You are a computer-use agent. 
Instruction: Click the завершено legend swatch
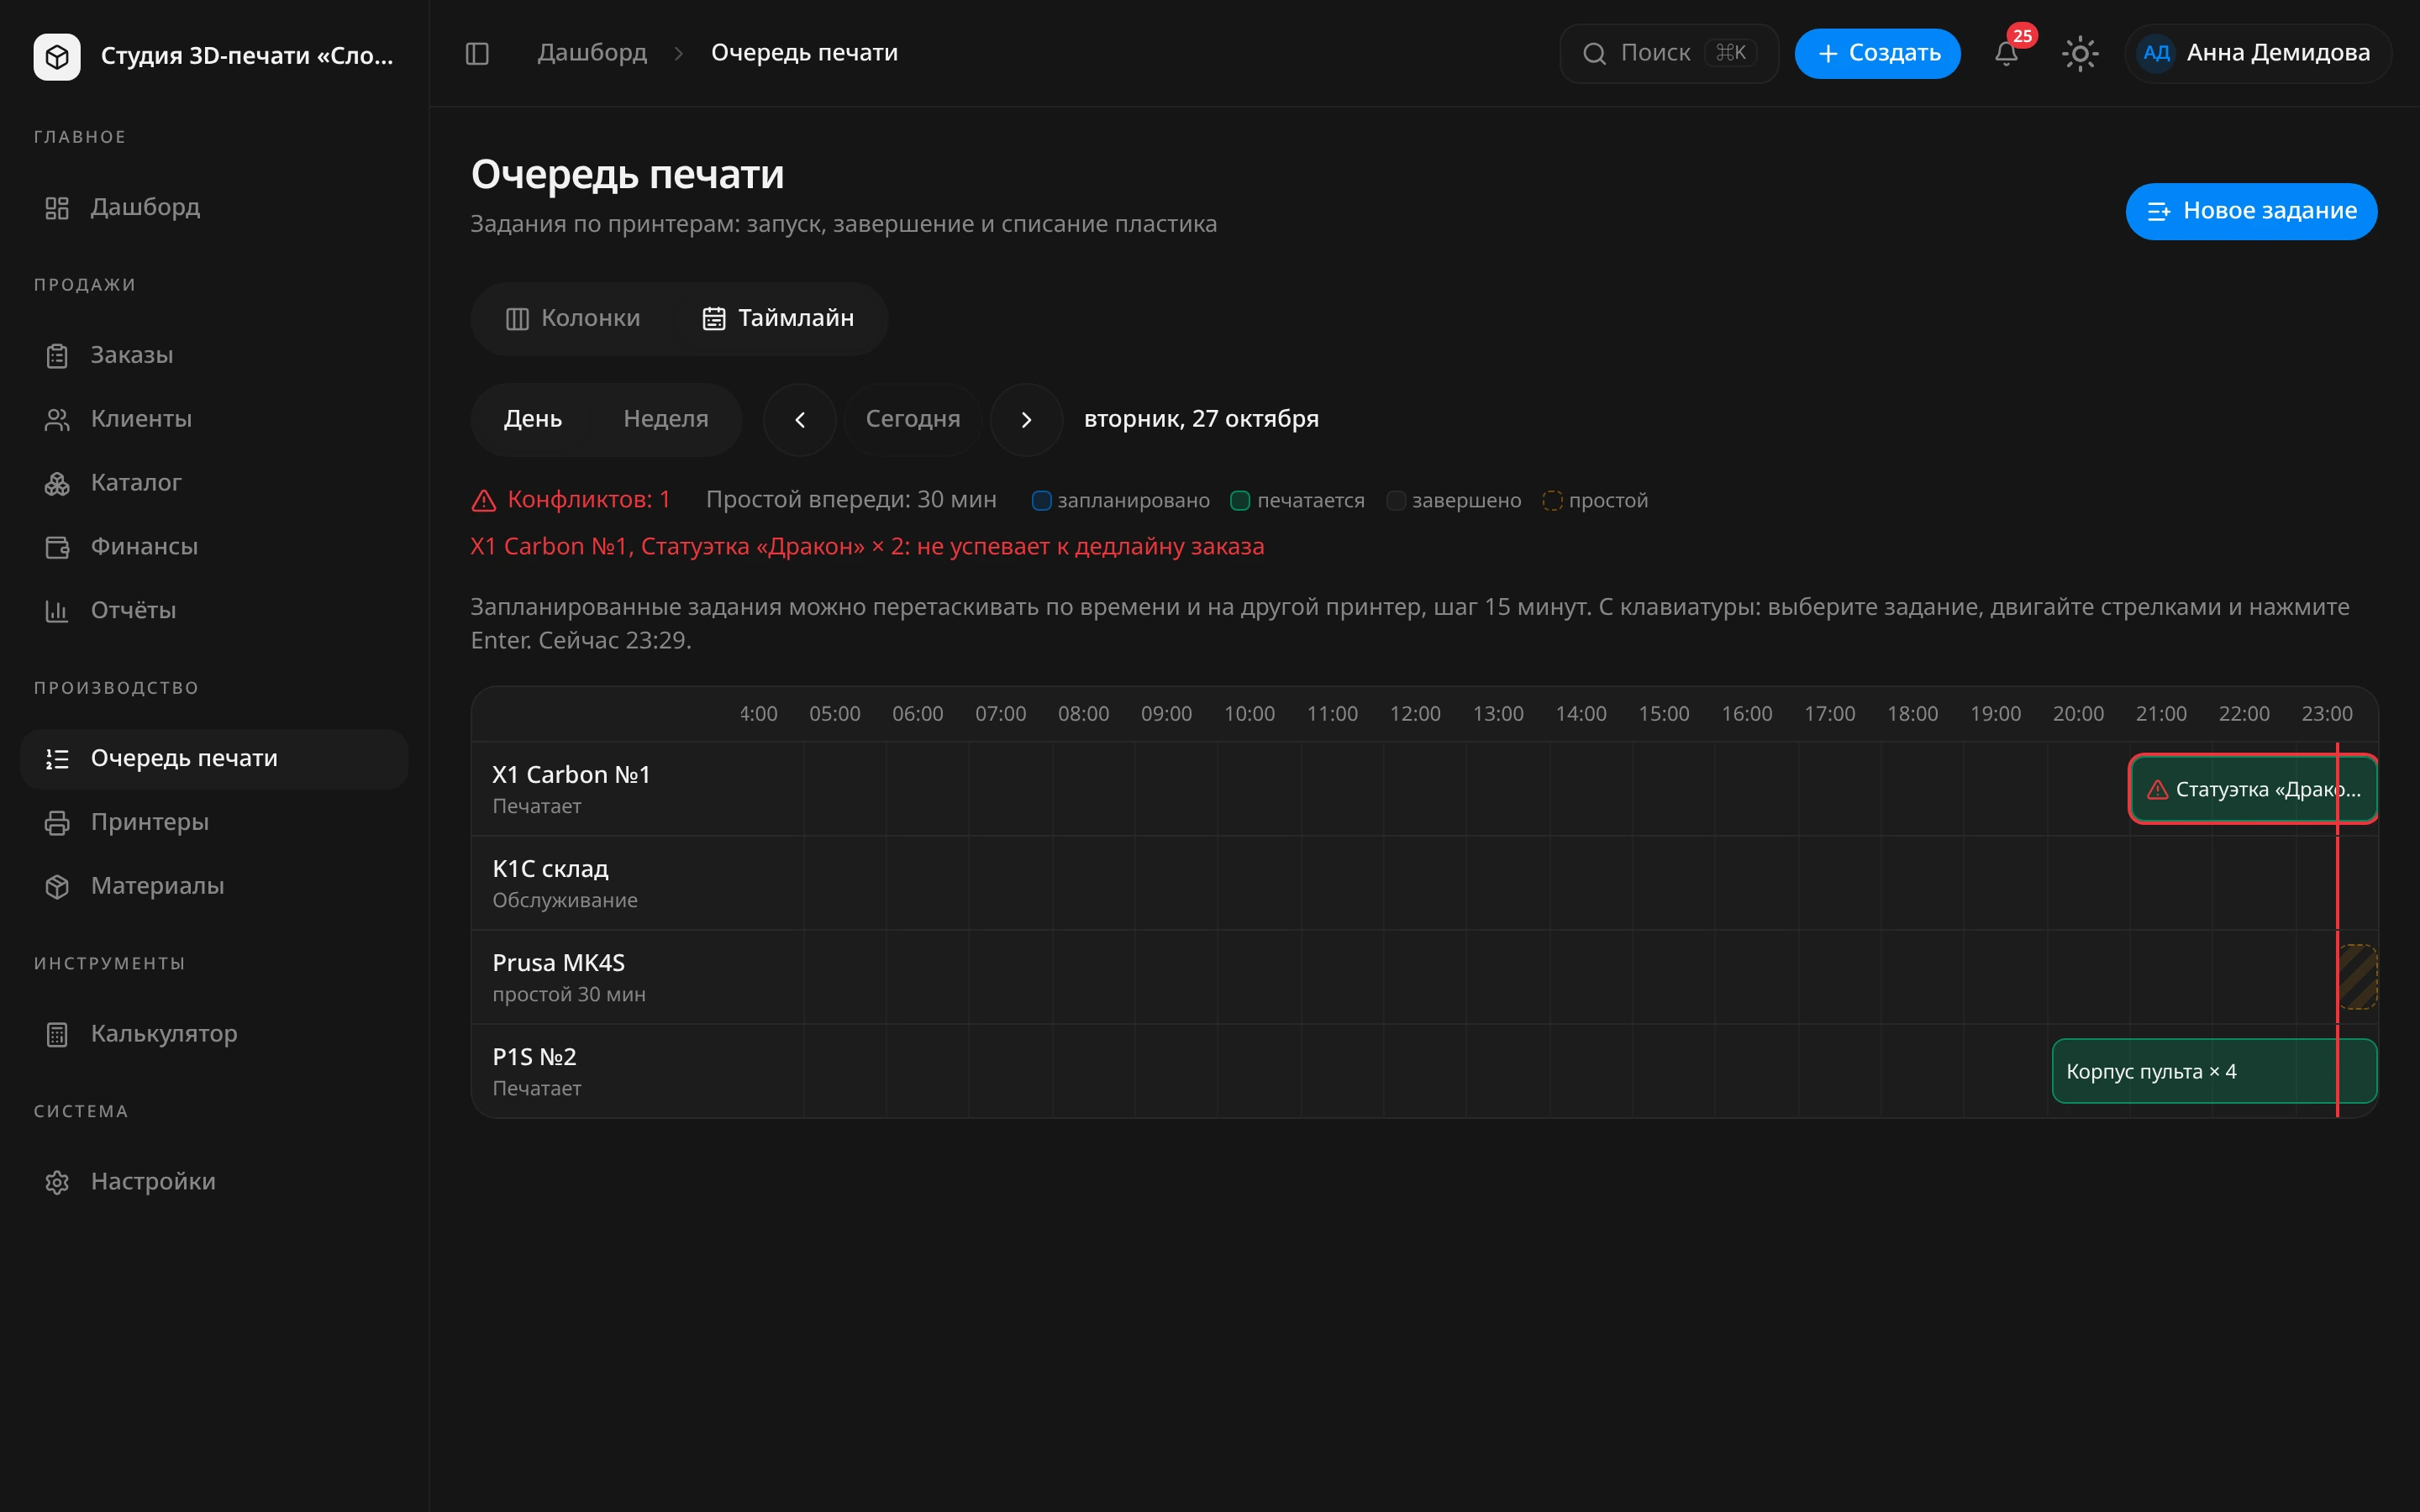click(x=1396, y=501)
